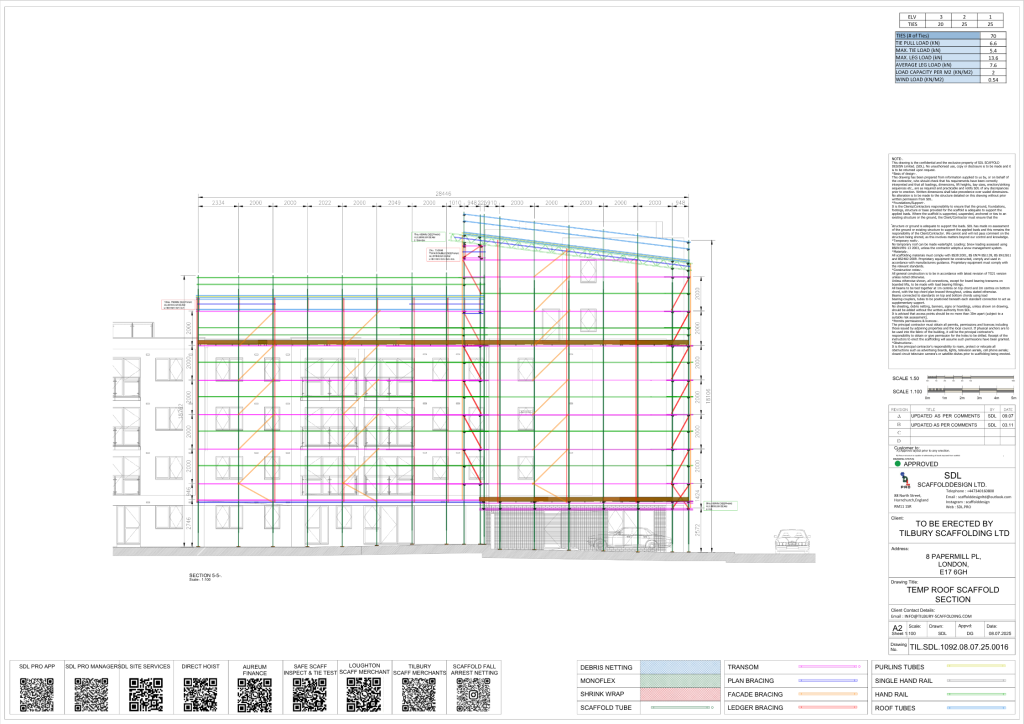The image size is (1024, 724).
Task: Click the PLAN BRACING legend line
Action: pos(828,681)
